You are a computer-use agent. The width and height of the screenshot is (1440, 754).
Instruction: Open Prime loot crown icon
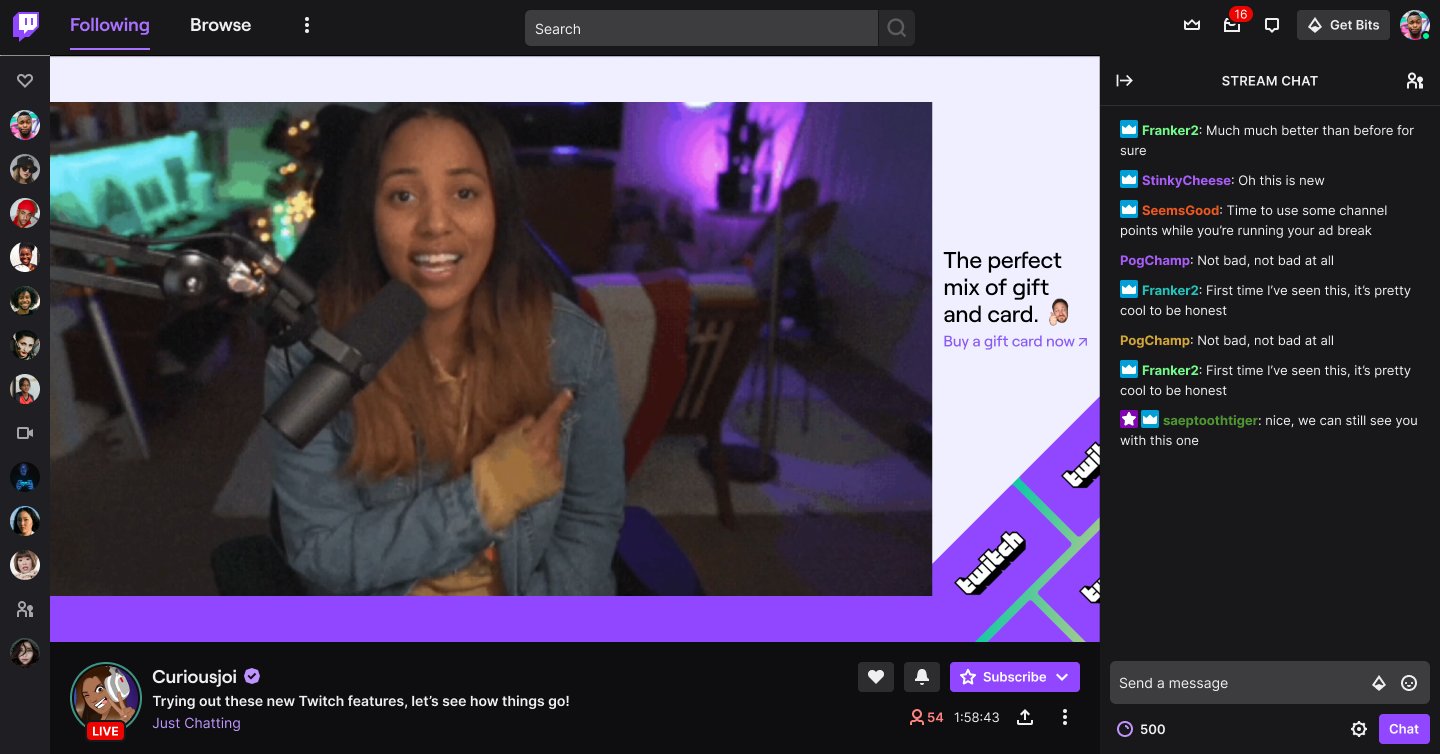[x=1192, y=25]
